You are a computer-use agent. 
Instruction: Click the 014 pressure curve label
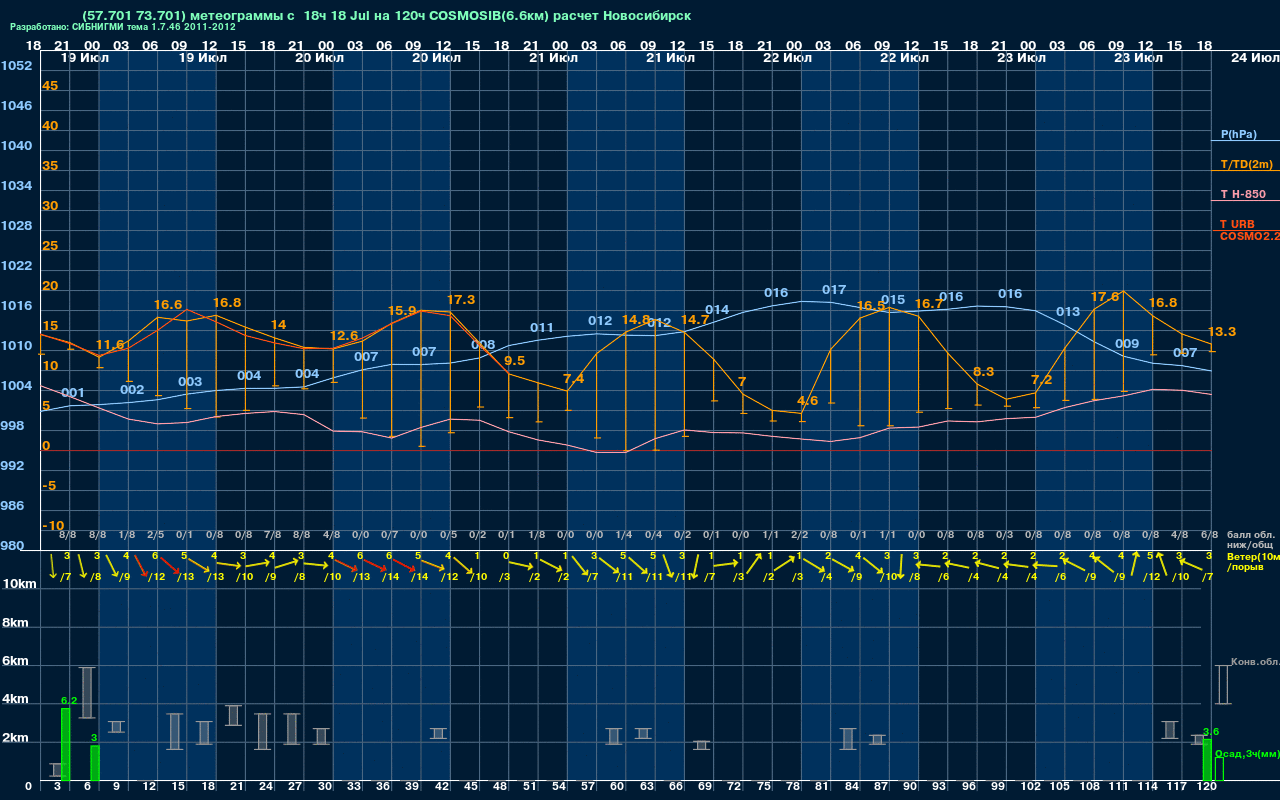717,310
